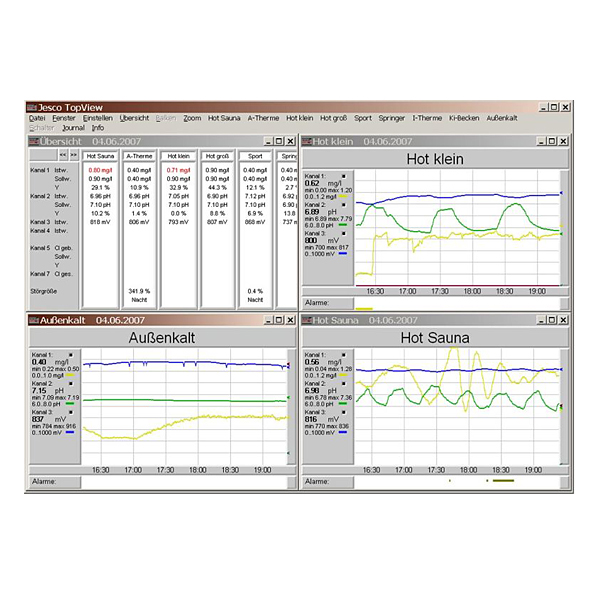Viewport: 600px width, 600px height.
Task: Maximize the Hot Sauna chart window
Action: point(552,320)
